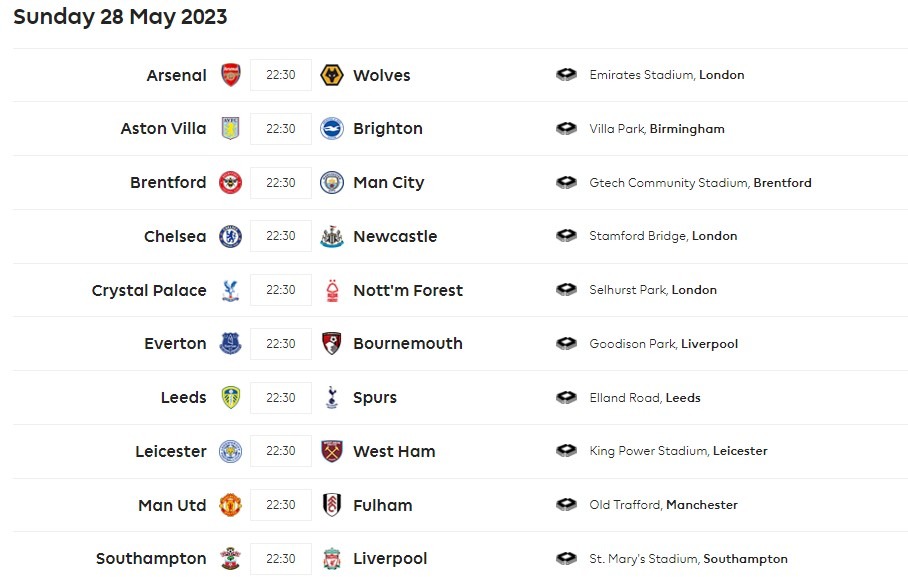The height and width of the screenshot is (577, 908).
Task: Select the Leeds vs Spurs 22:30 time box
Action: pyautogui.click(x=281, y=398)
